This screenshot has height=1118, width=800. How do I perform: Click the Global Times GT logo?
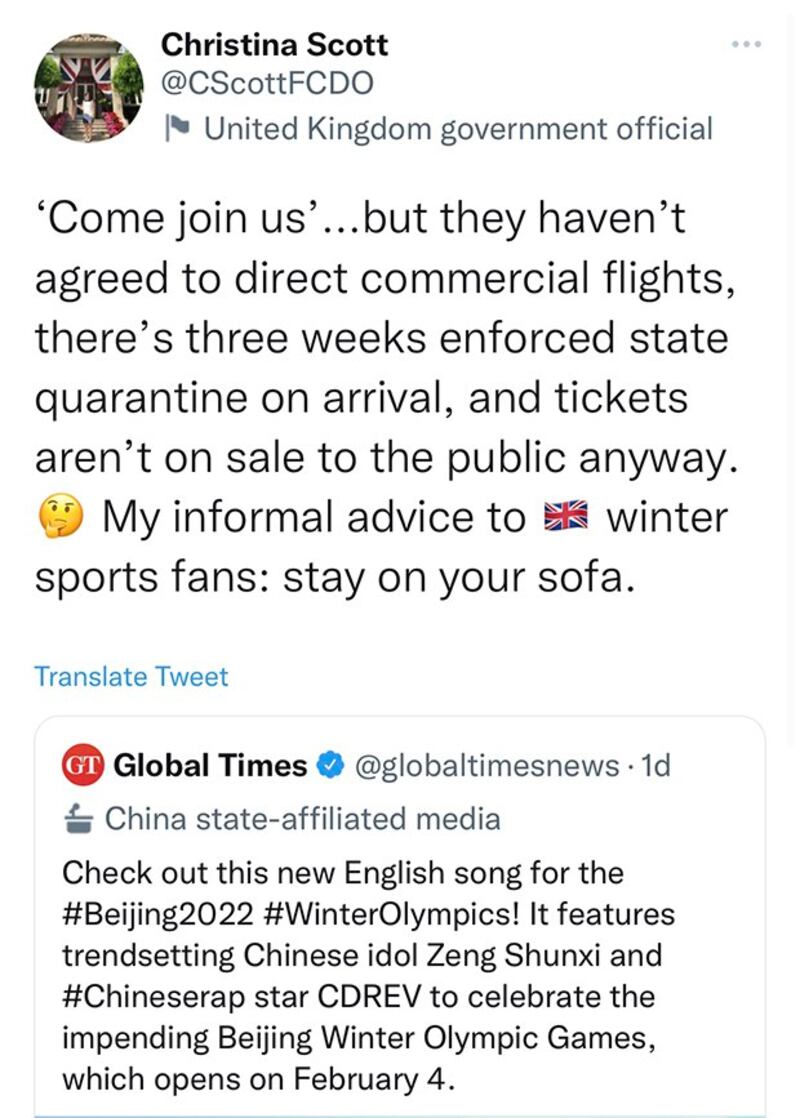83,765
